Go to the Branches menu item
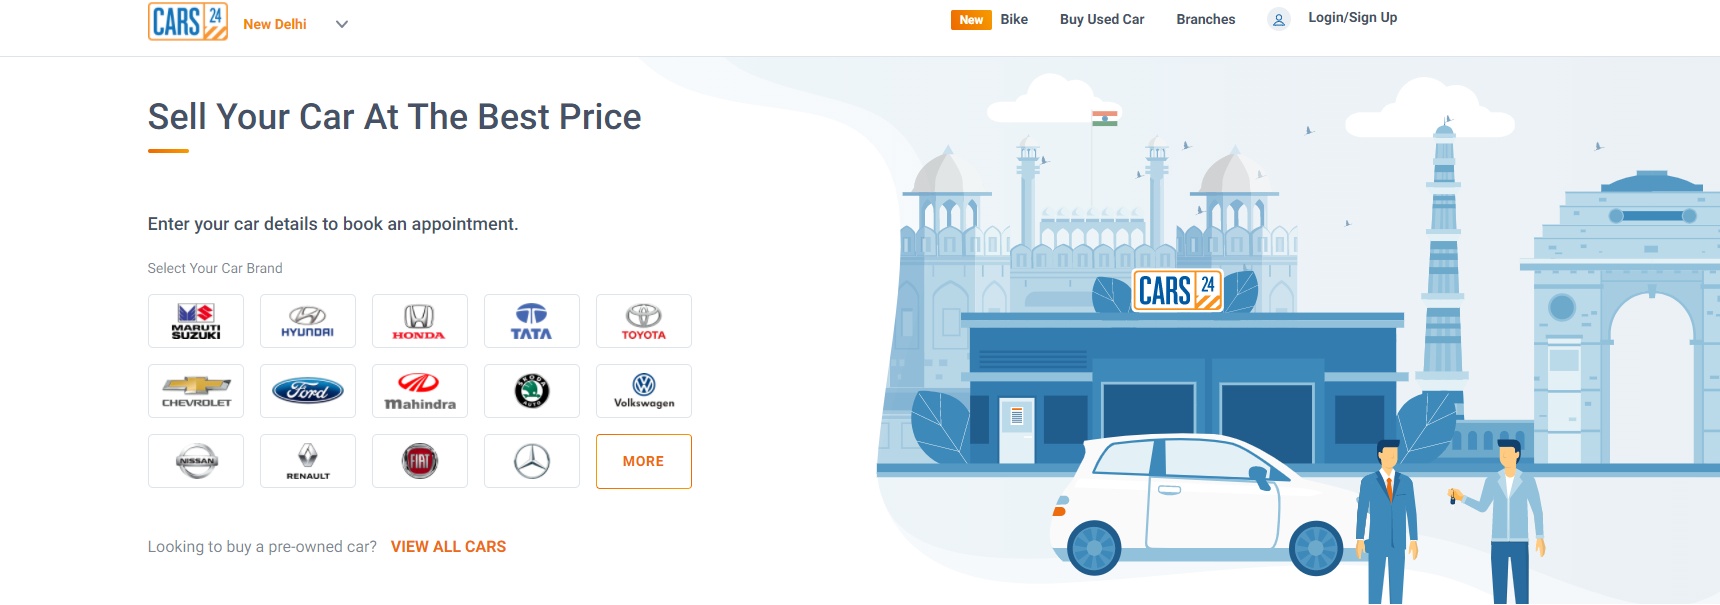The image size is (1720, 605). pos(1206,19)
